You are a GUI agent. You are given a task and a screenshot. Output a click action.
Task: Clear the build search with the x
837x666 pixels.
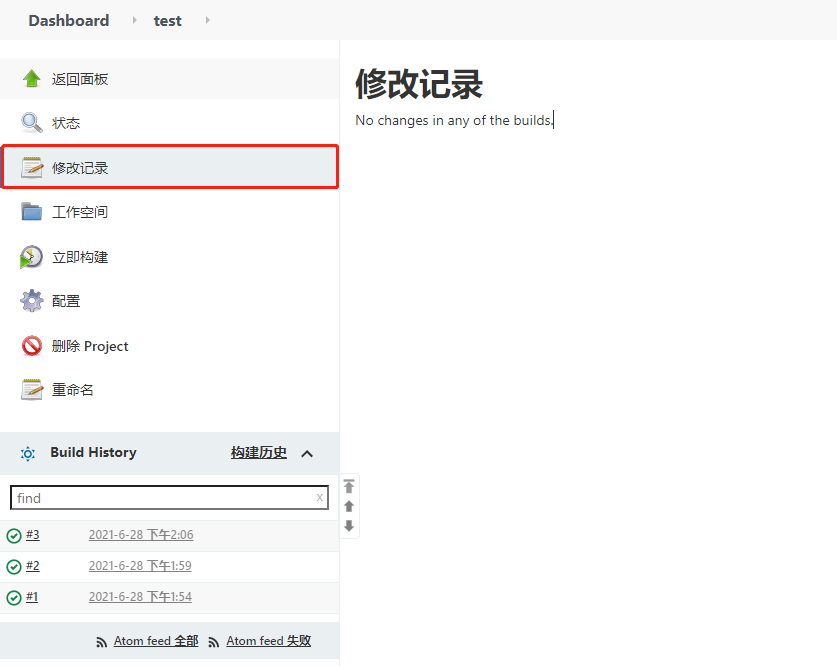320,497
